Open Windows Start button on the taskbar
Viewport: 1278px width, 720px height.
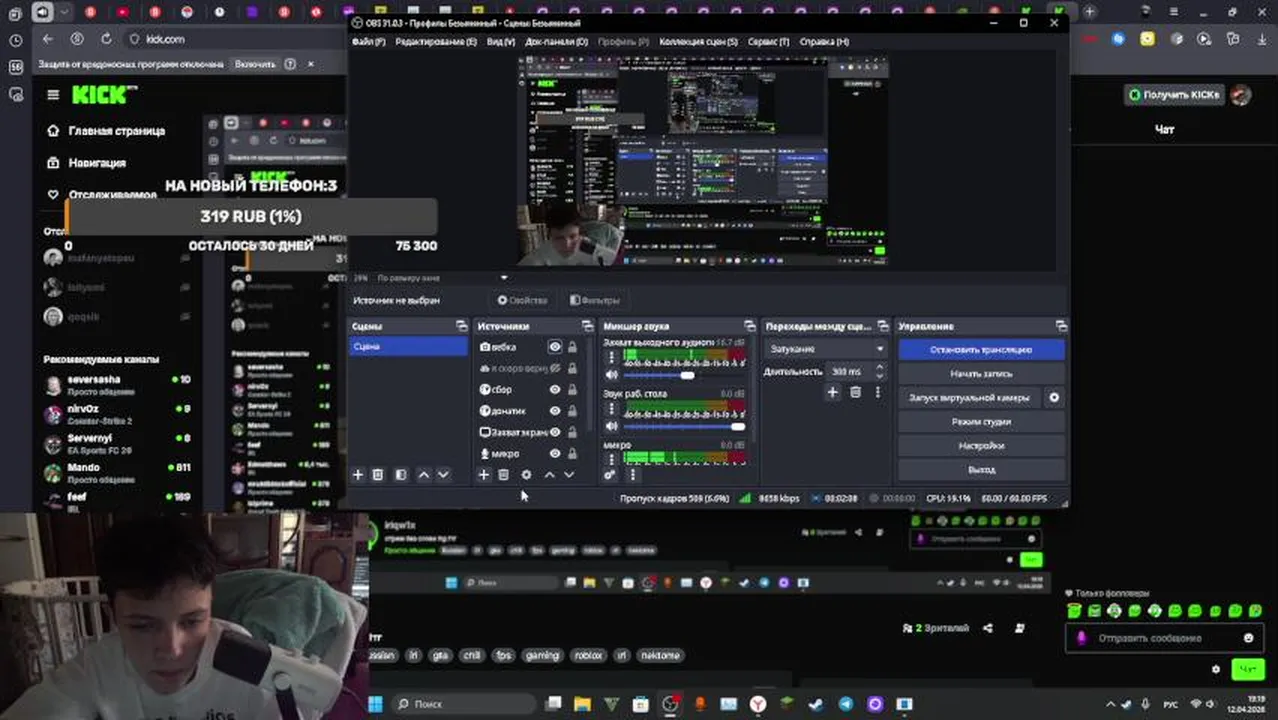coord(376,704)
